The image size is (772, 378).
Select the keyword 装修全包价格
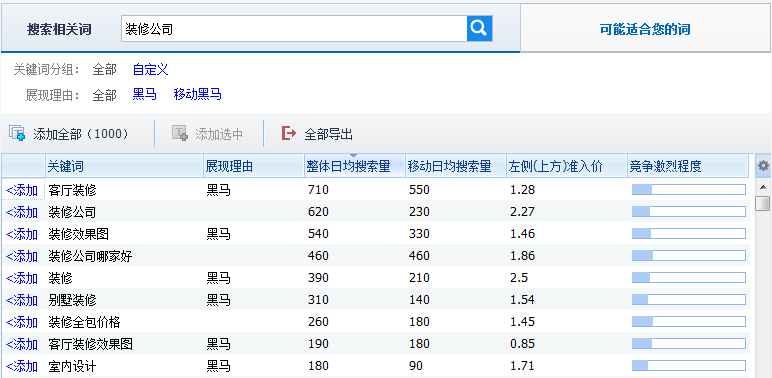click(x=84, y=322)
